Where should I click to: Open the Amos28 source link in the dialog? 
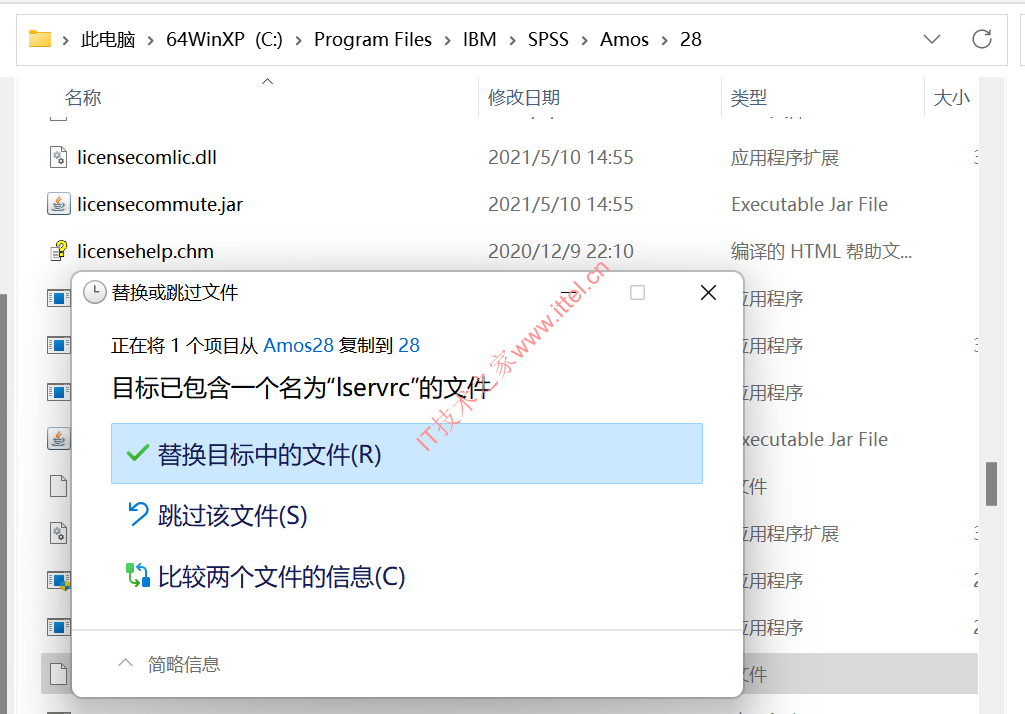[x=298, y=345]
